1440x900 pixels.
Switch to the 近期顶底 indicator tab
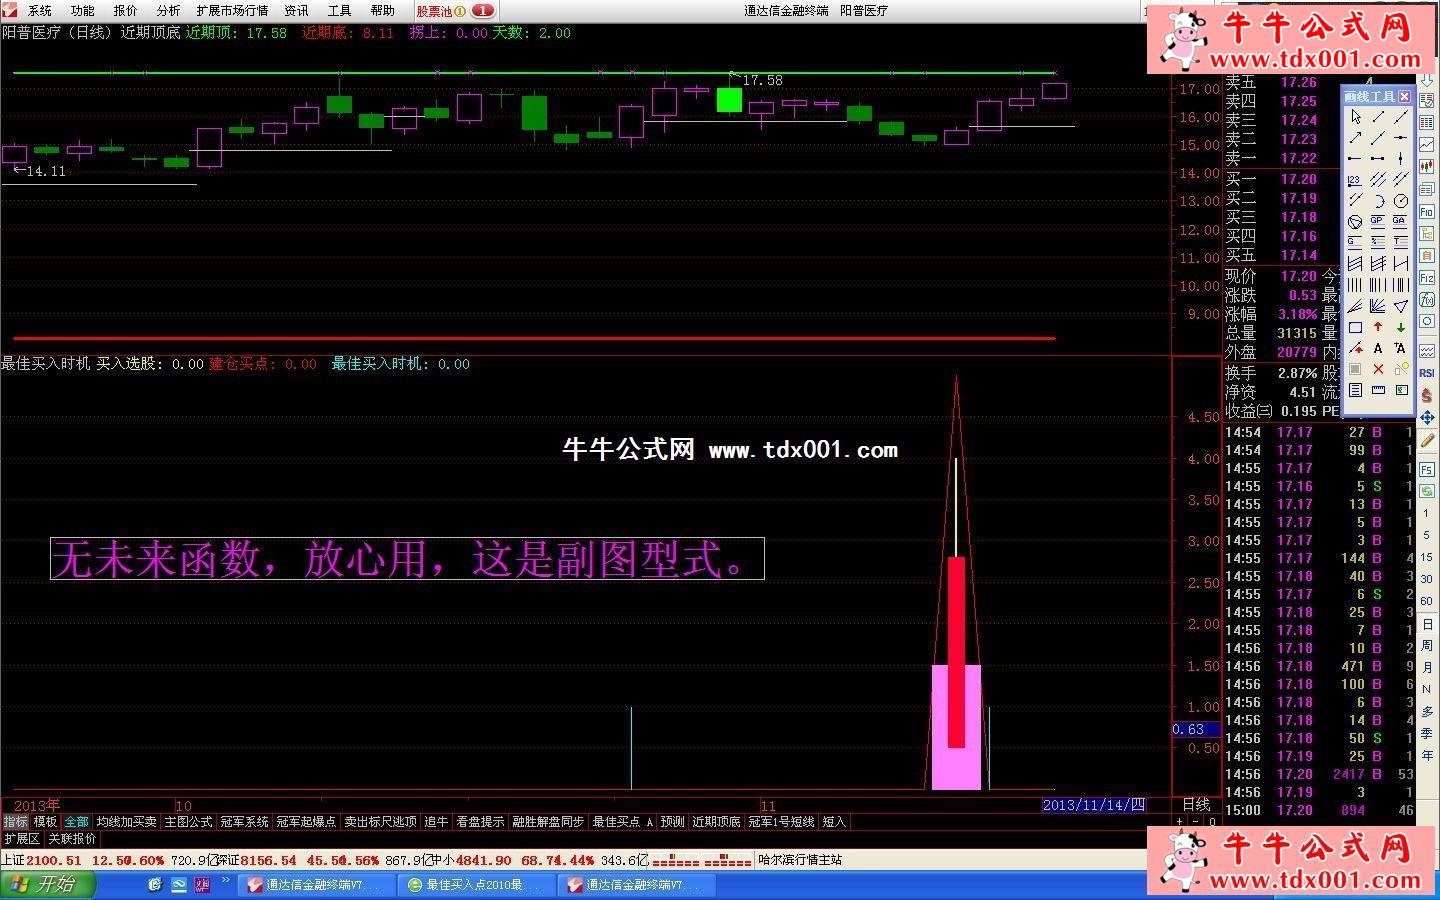[x=716, y=822]
